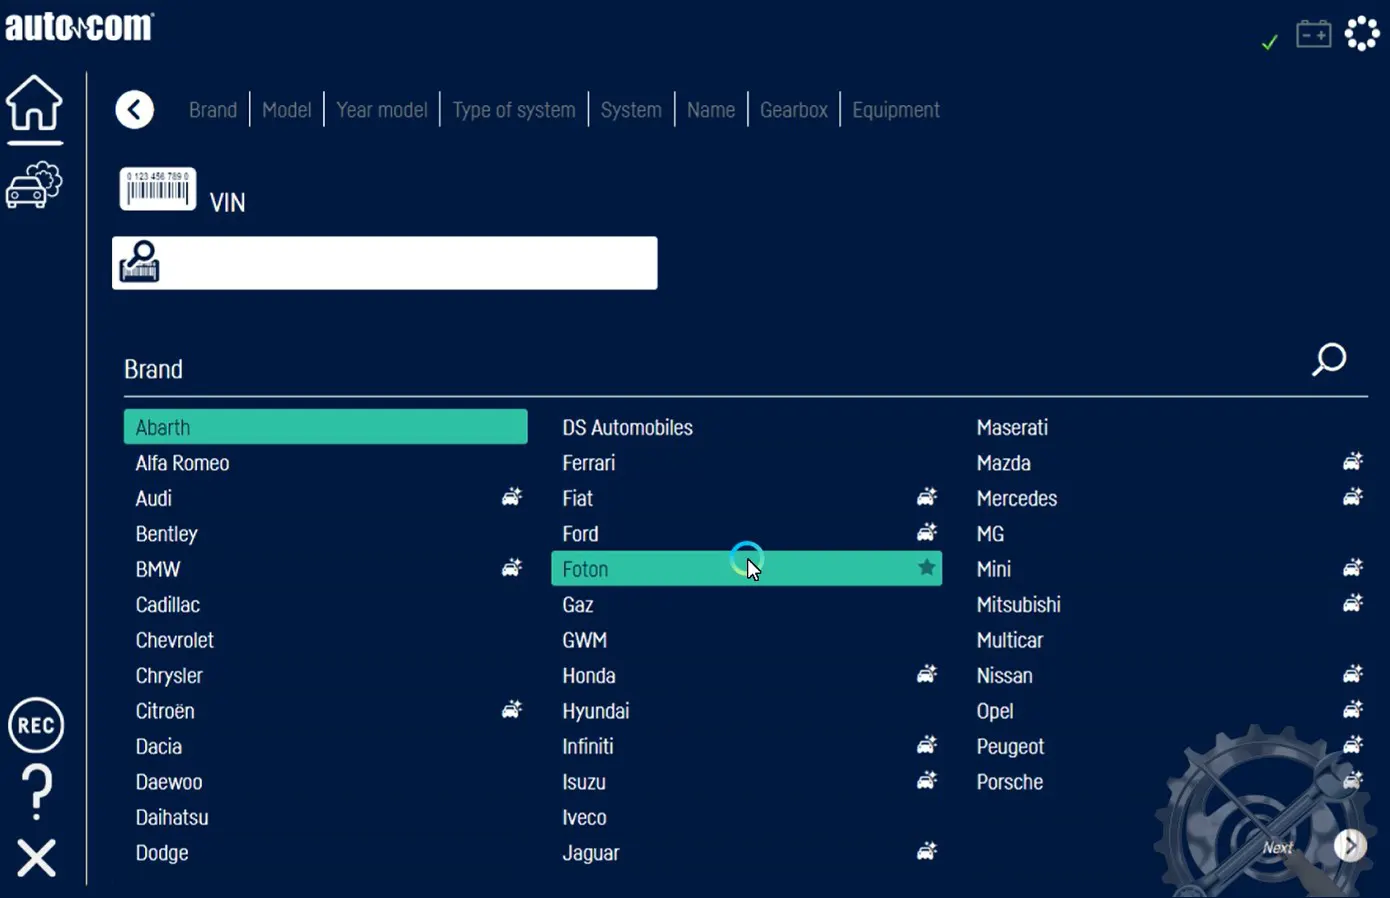The width and height of the screenshot is (1390, 898).
Task: Click the car icon beside BMW
Action: (x=511, y=568)
